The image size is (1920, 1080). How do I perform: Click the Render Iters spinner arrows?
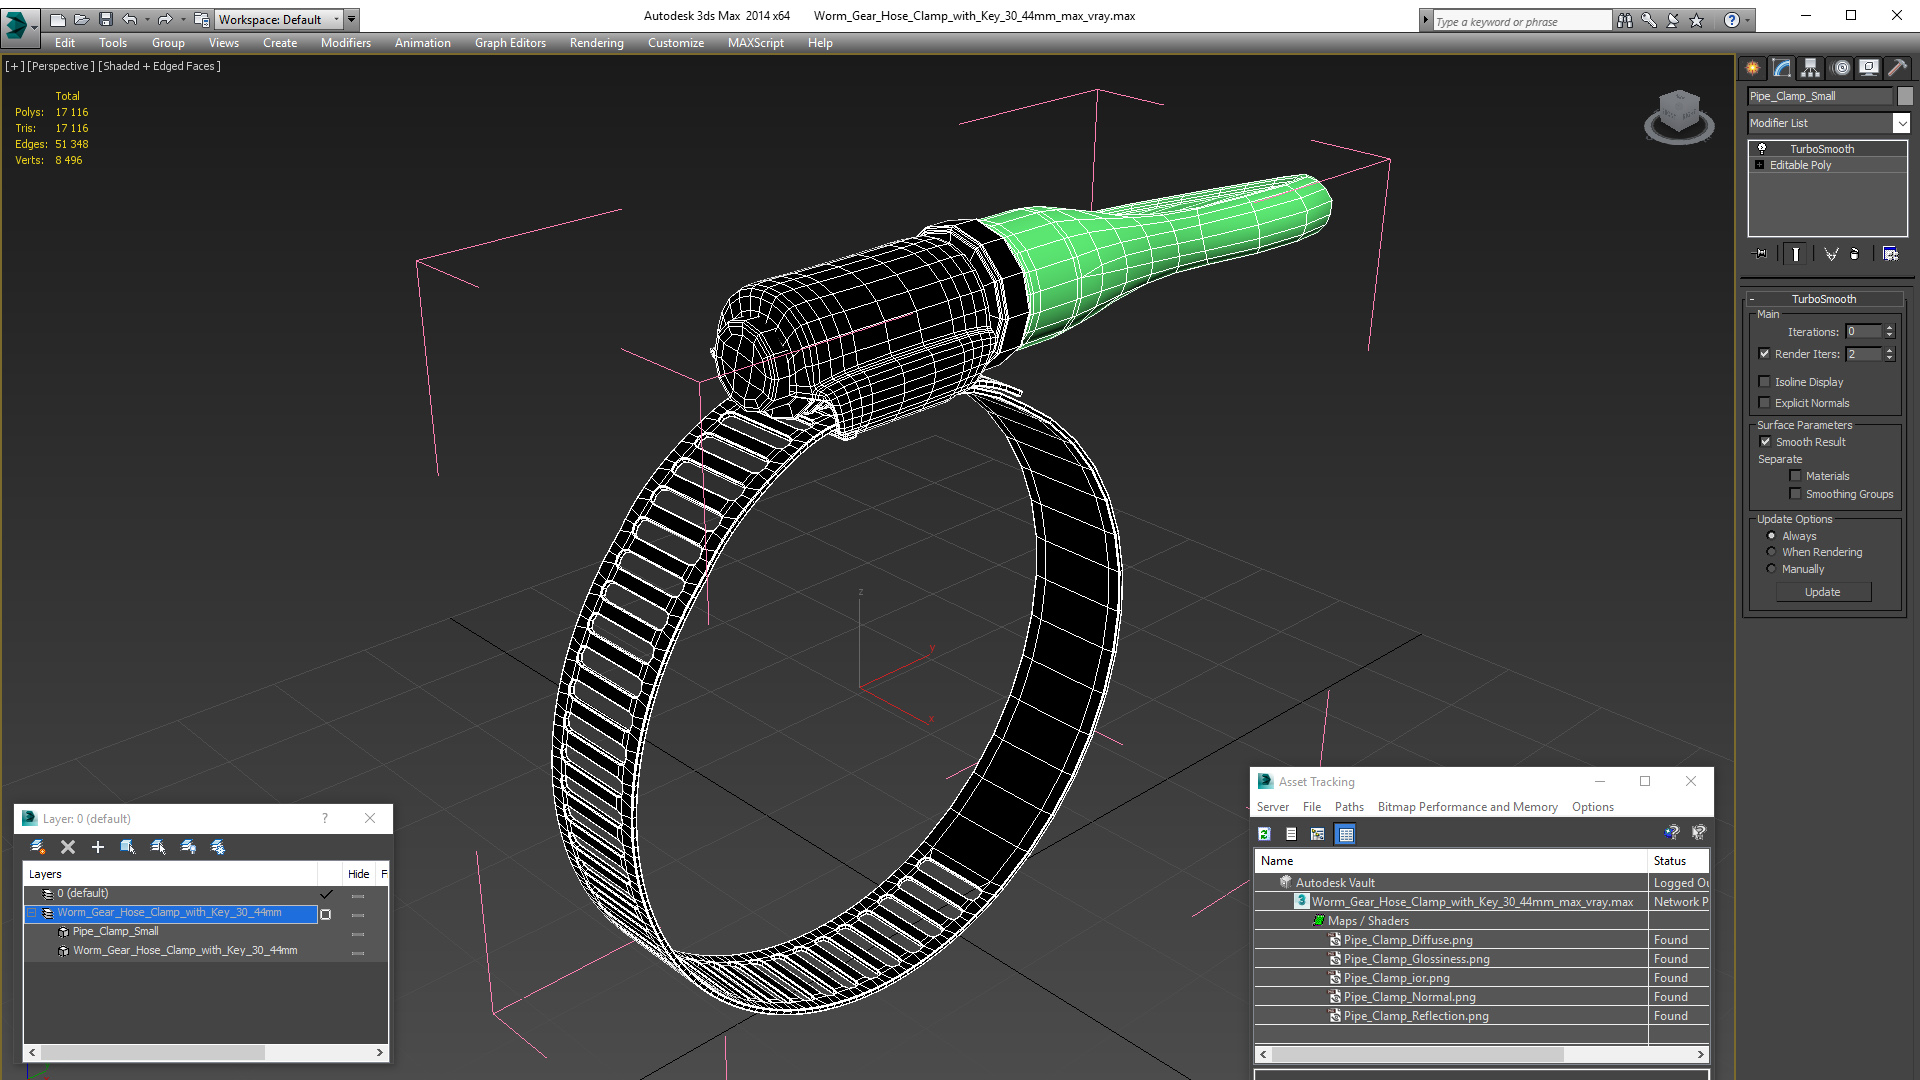tap(1889, 354)
